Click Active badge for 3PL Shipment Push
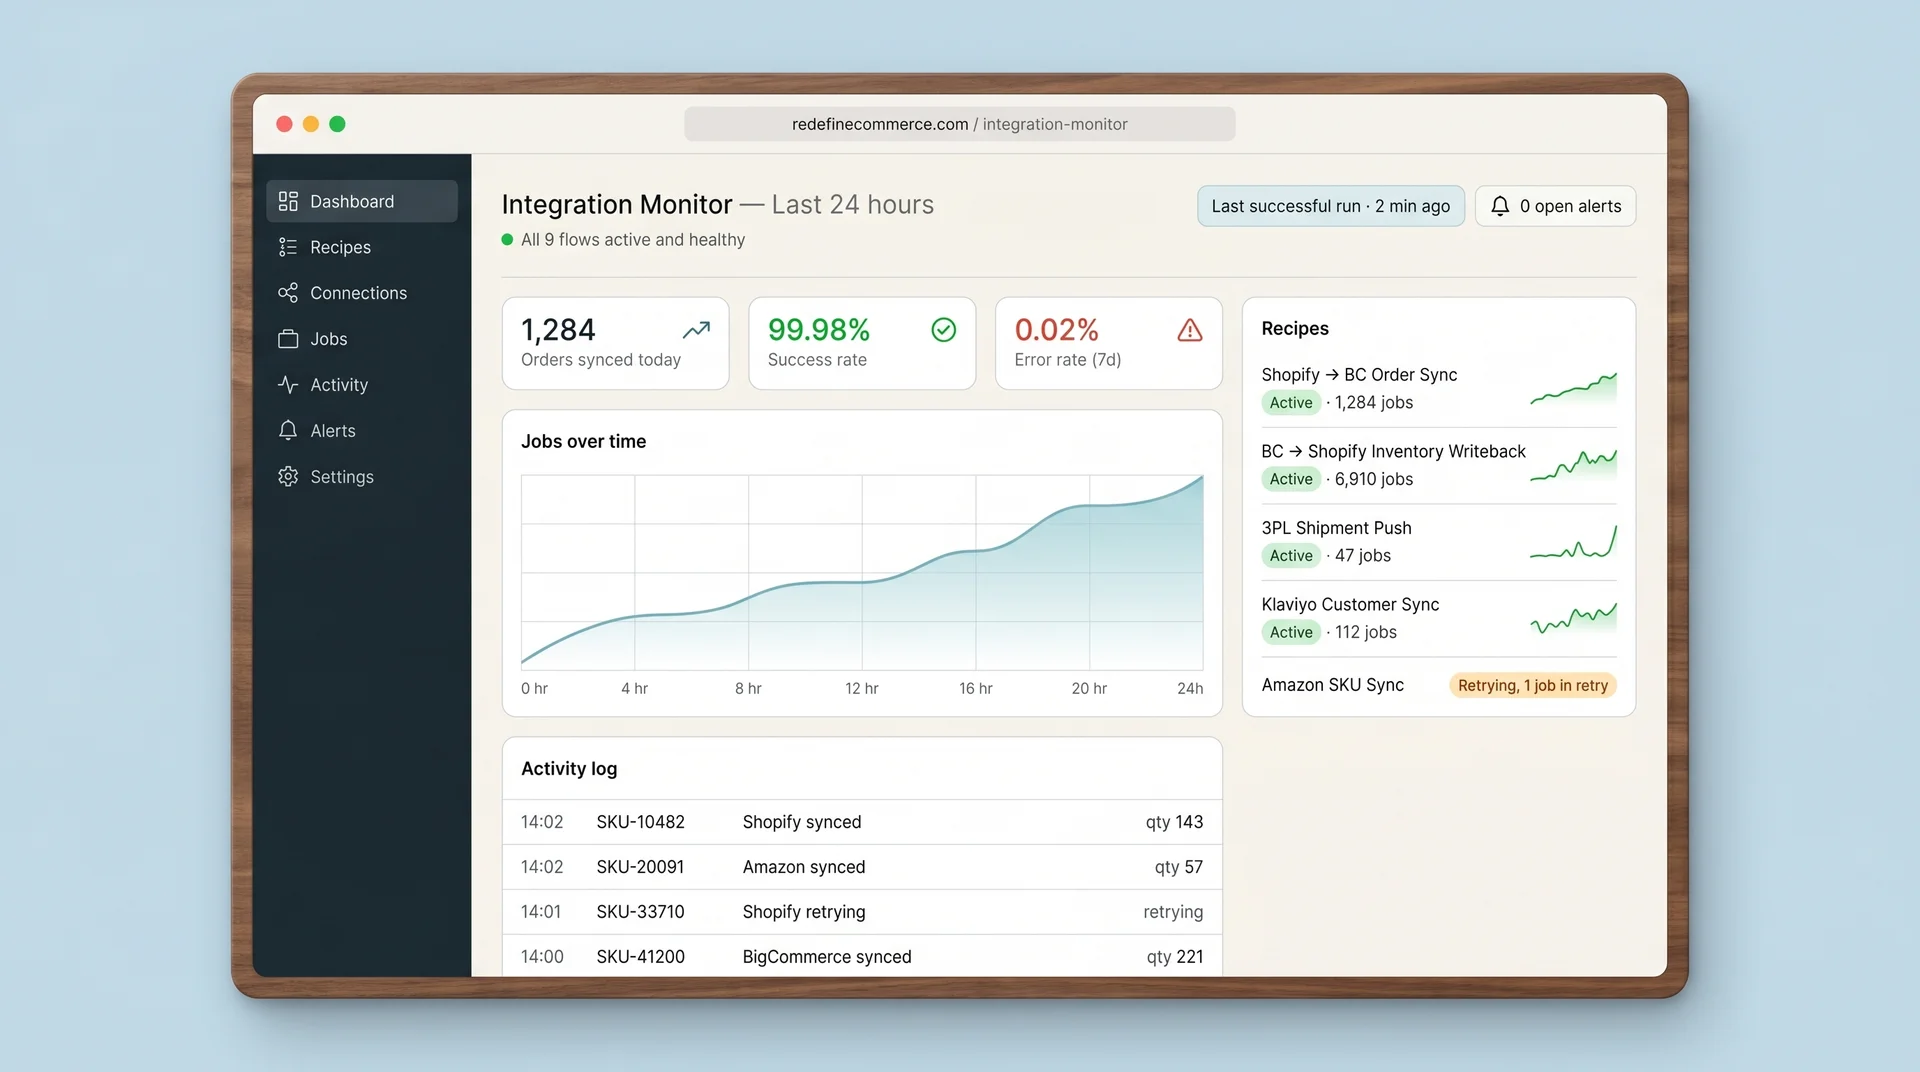 [1290, 556]
